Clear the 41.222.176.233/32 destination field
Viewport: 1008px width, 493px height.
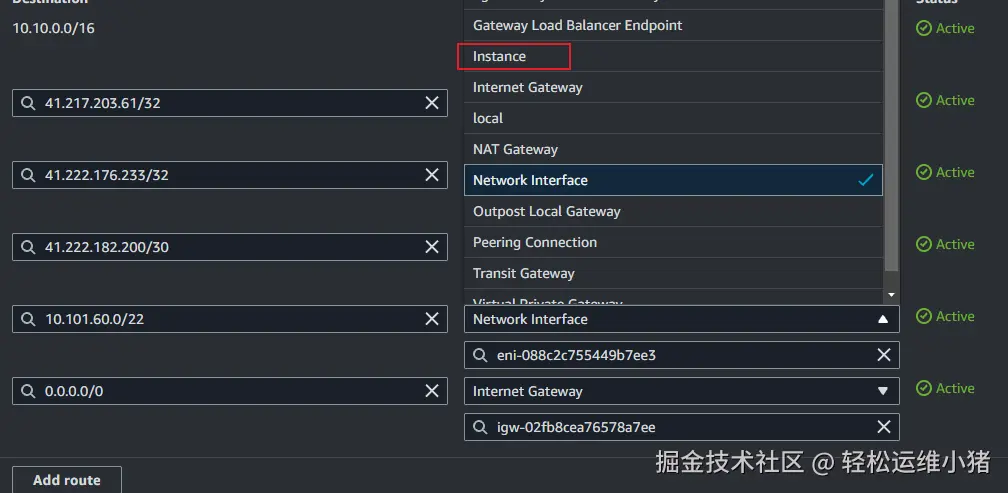[x=432, y=175]
